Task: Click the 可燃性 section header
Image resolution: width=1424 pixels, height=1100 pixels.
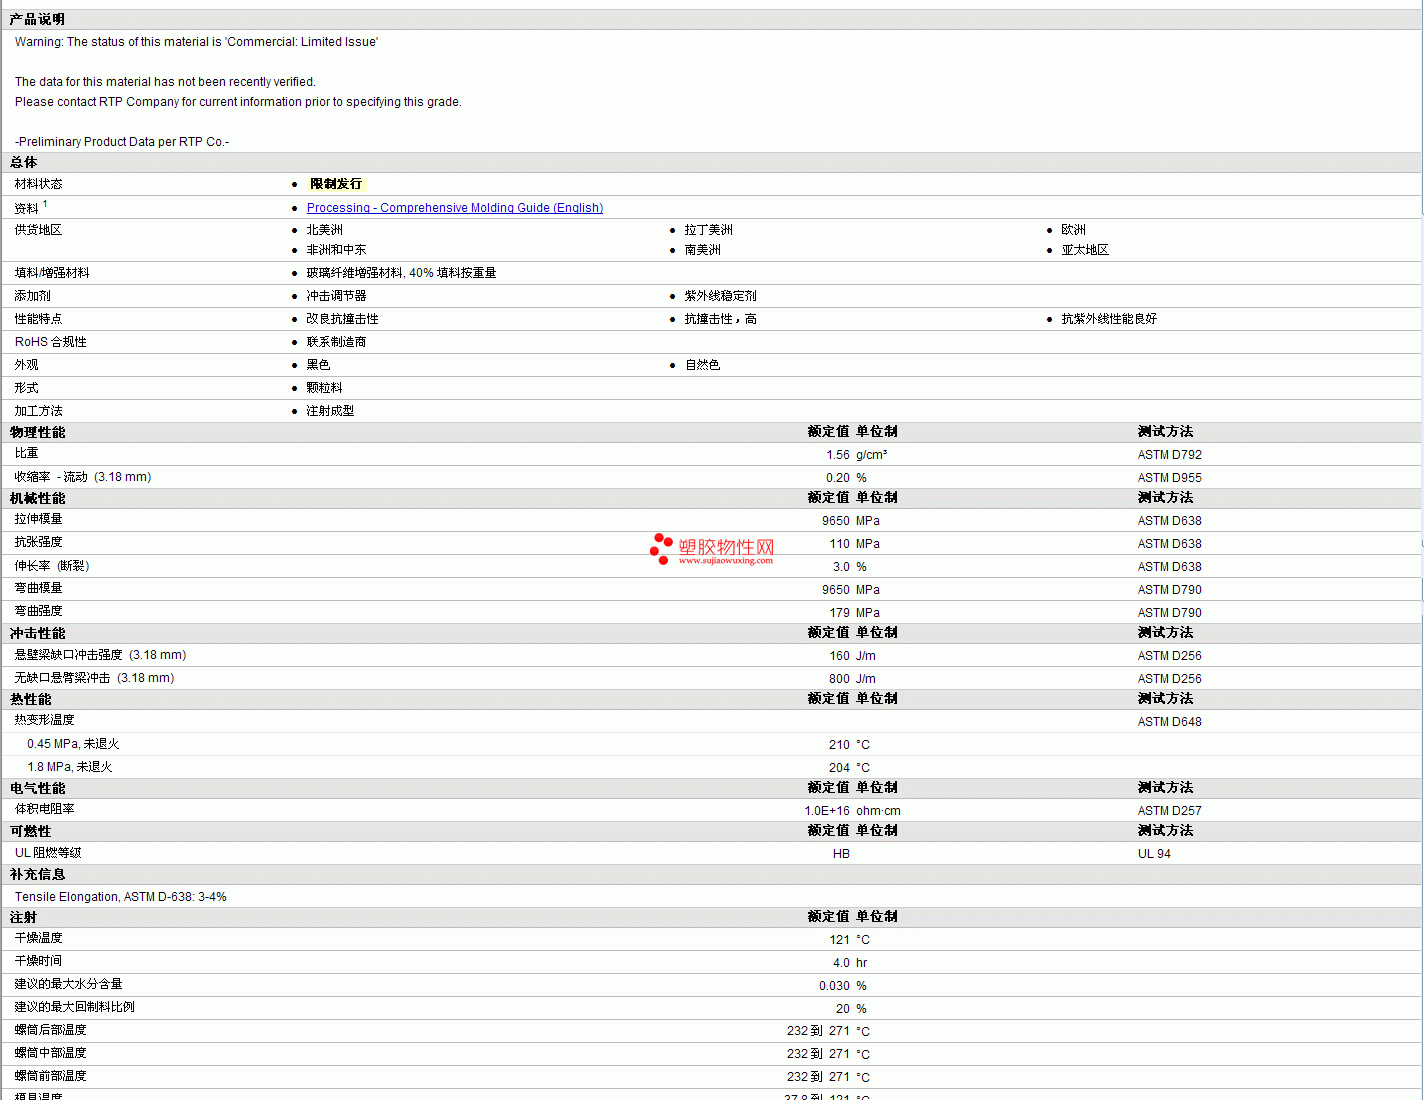Action: click(x=31, y=831)
